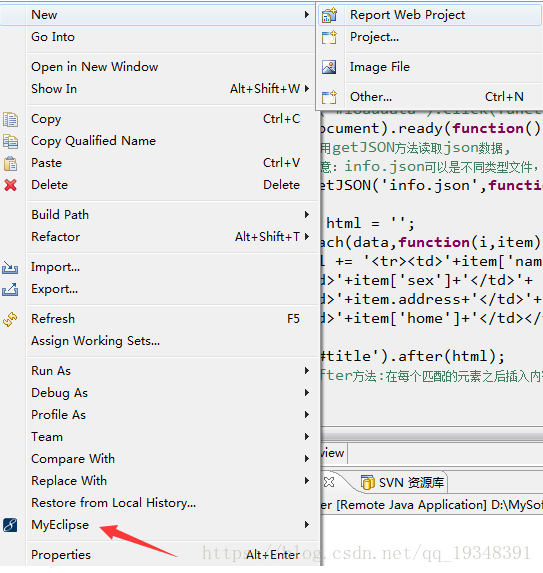Choose Show In menu entry

pos(159,89)
